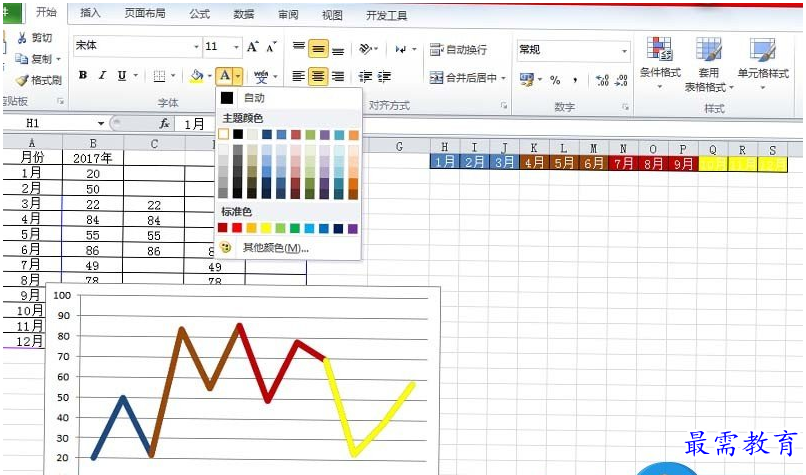
Task: Select the Format Painter (格式刷) brush
Action: (22, 80)
